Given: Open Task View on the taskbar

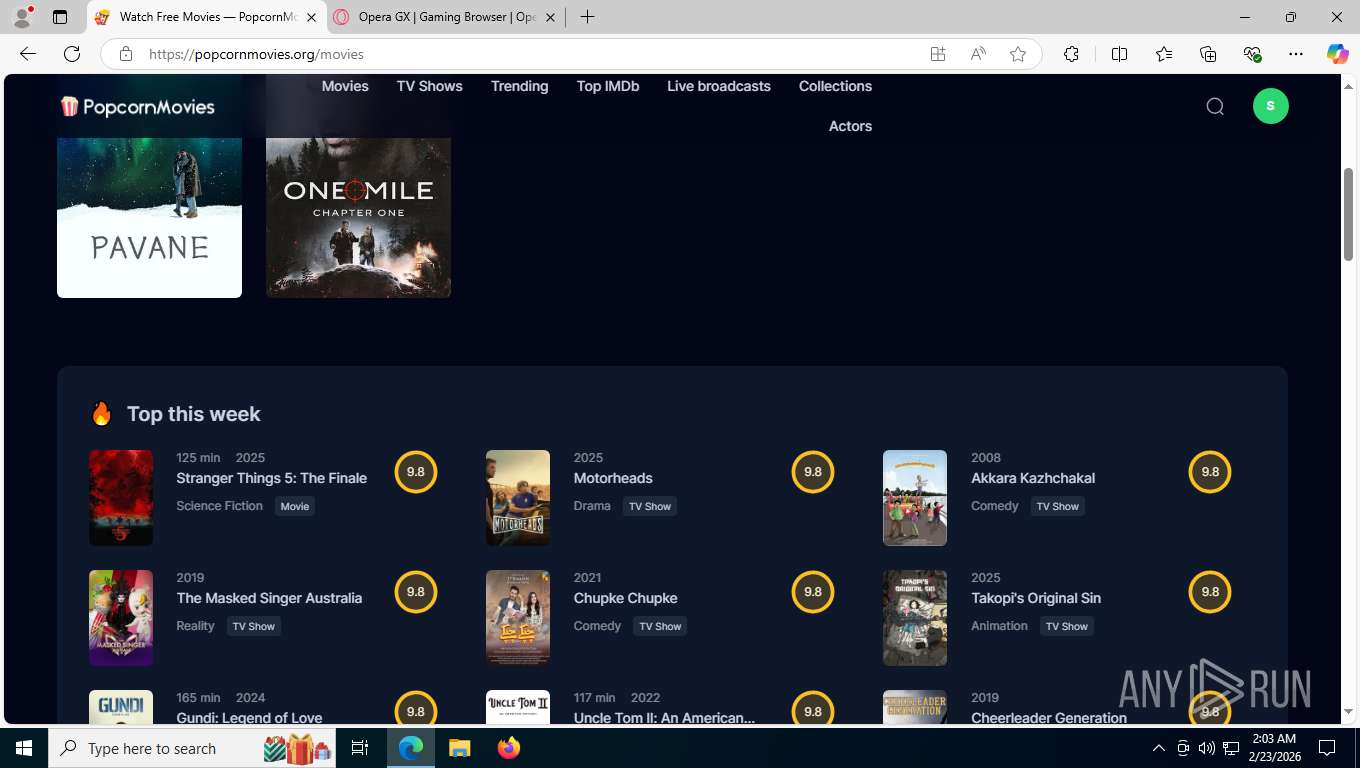Looking at the screenshot, I should point(360,748).
